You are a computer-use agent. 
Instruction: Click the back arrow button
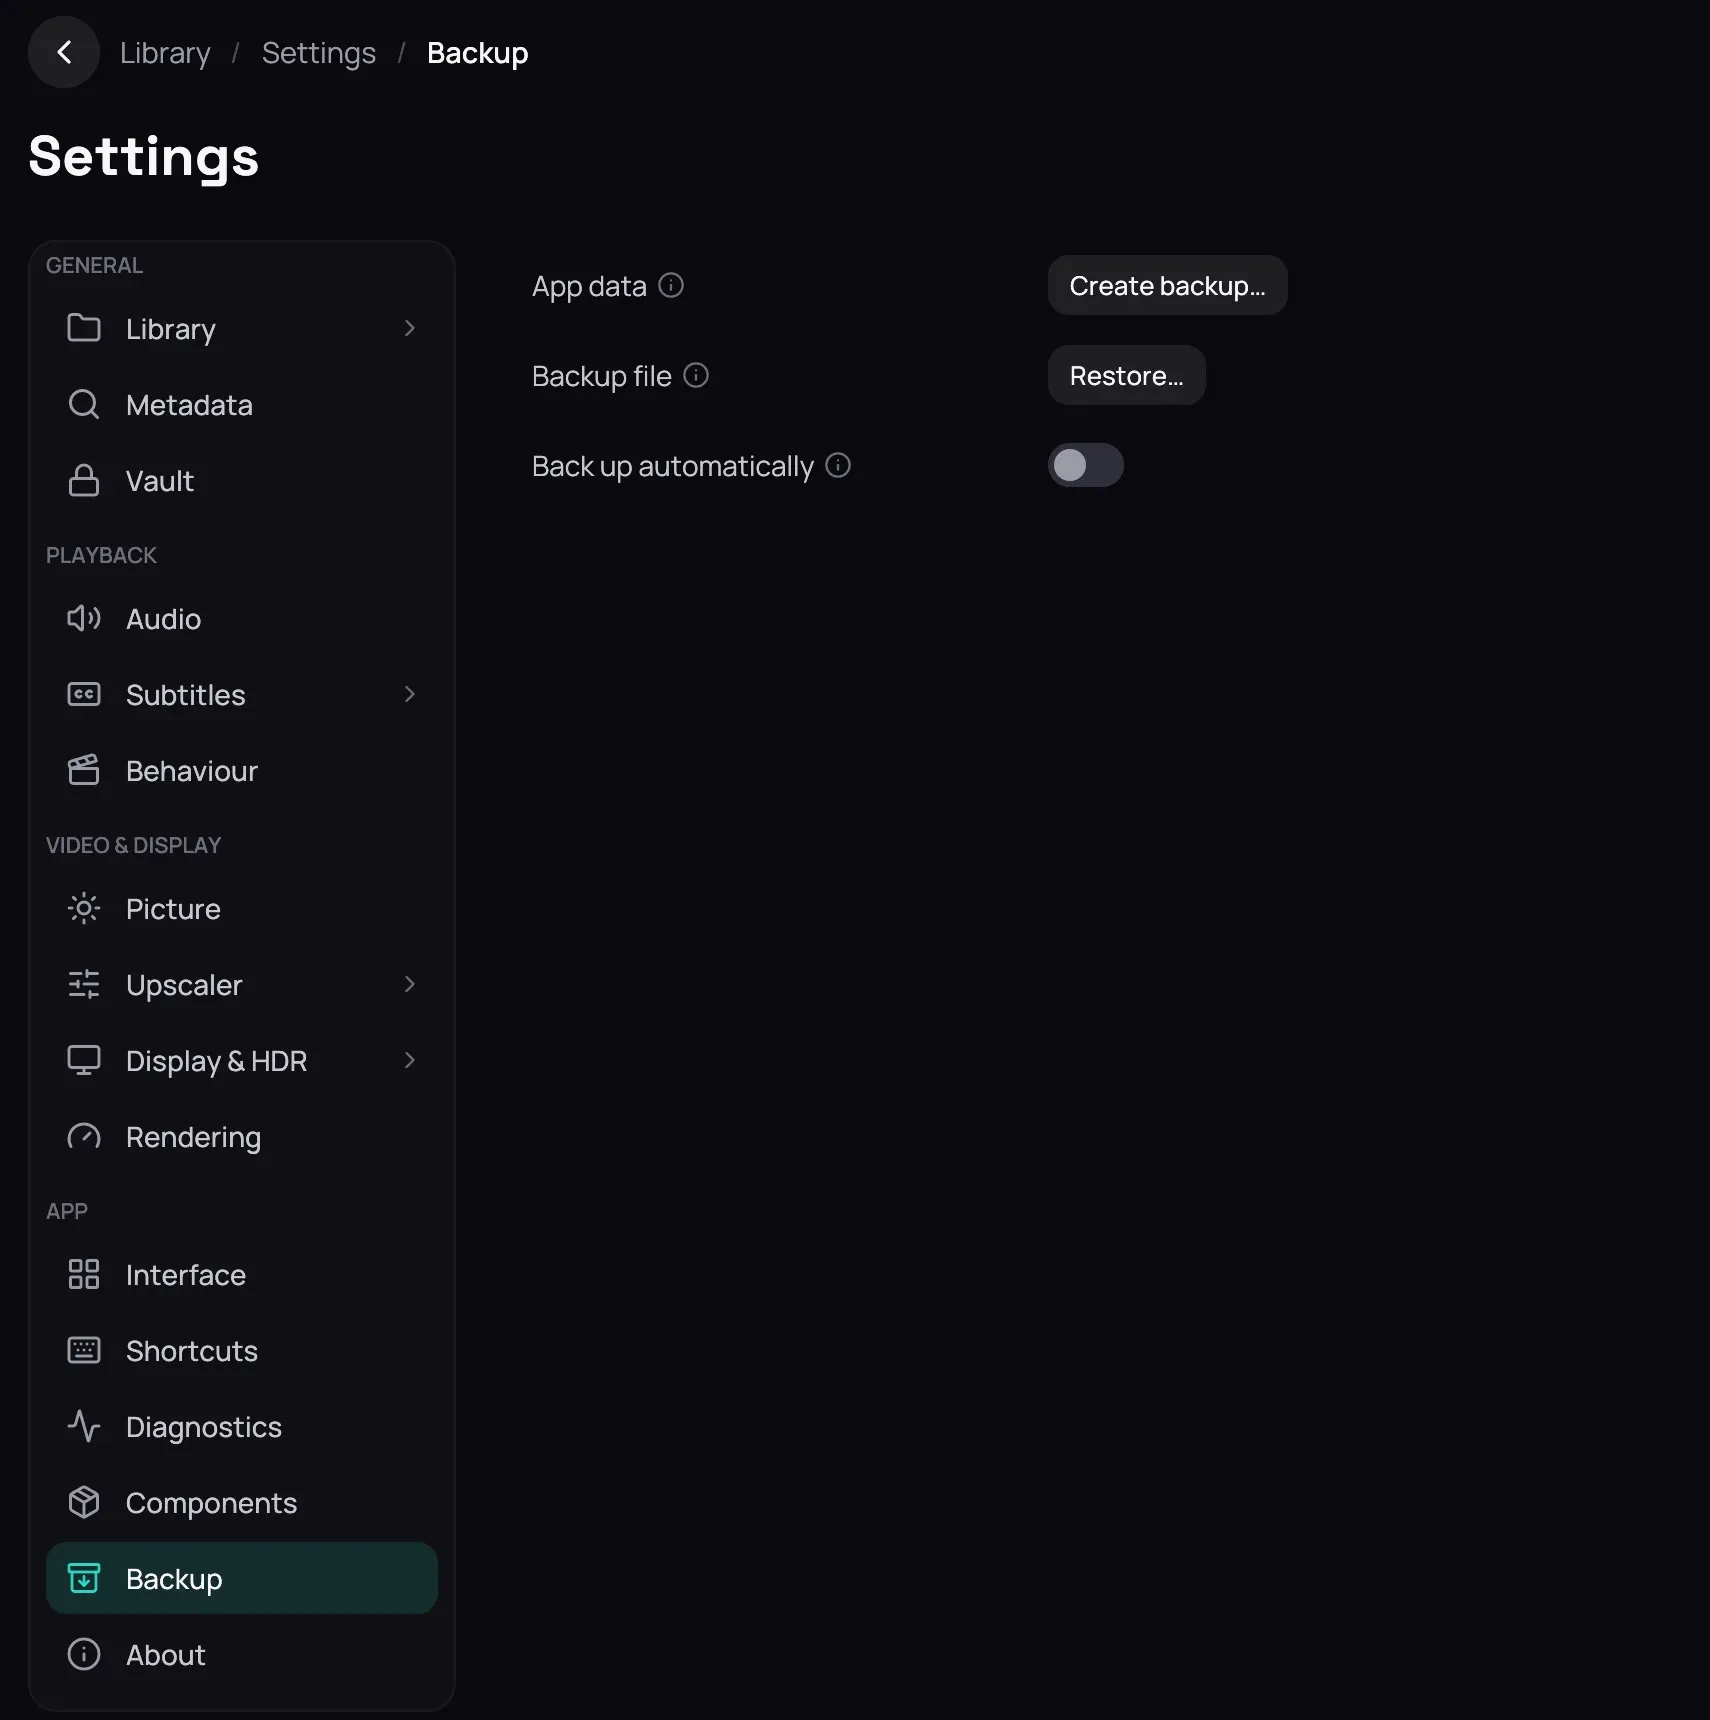pyautogui.click(x=64, y=52)
